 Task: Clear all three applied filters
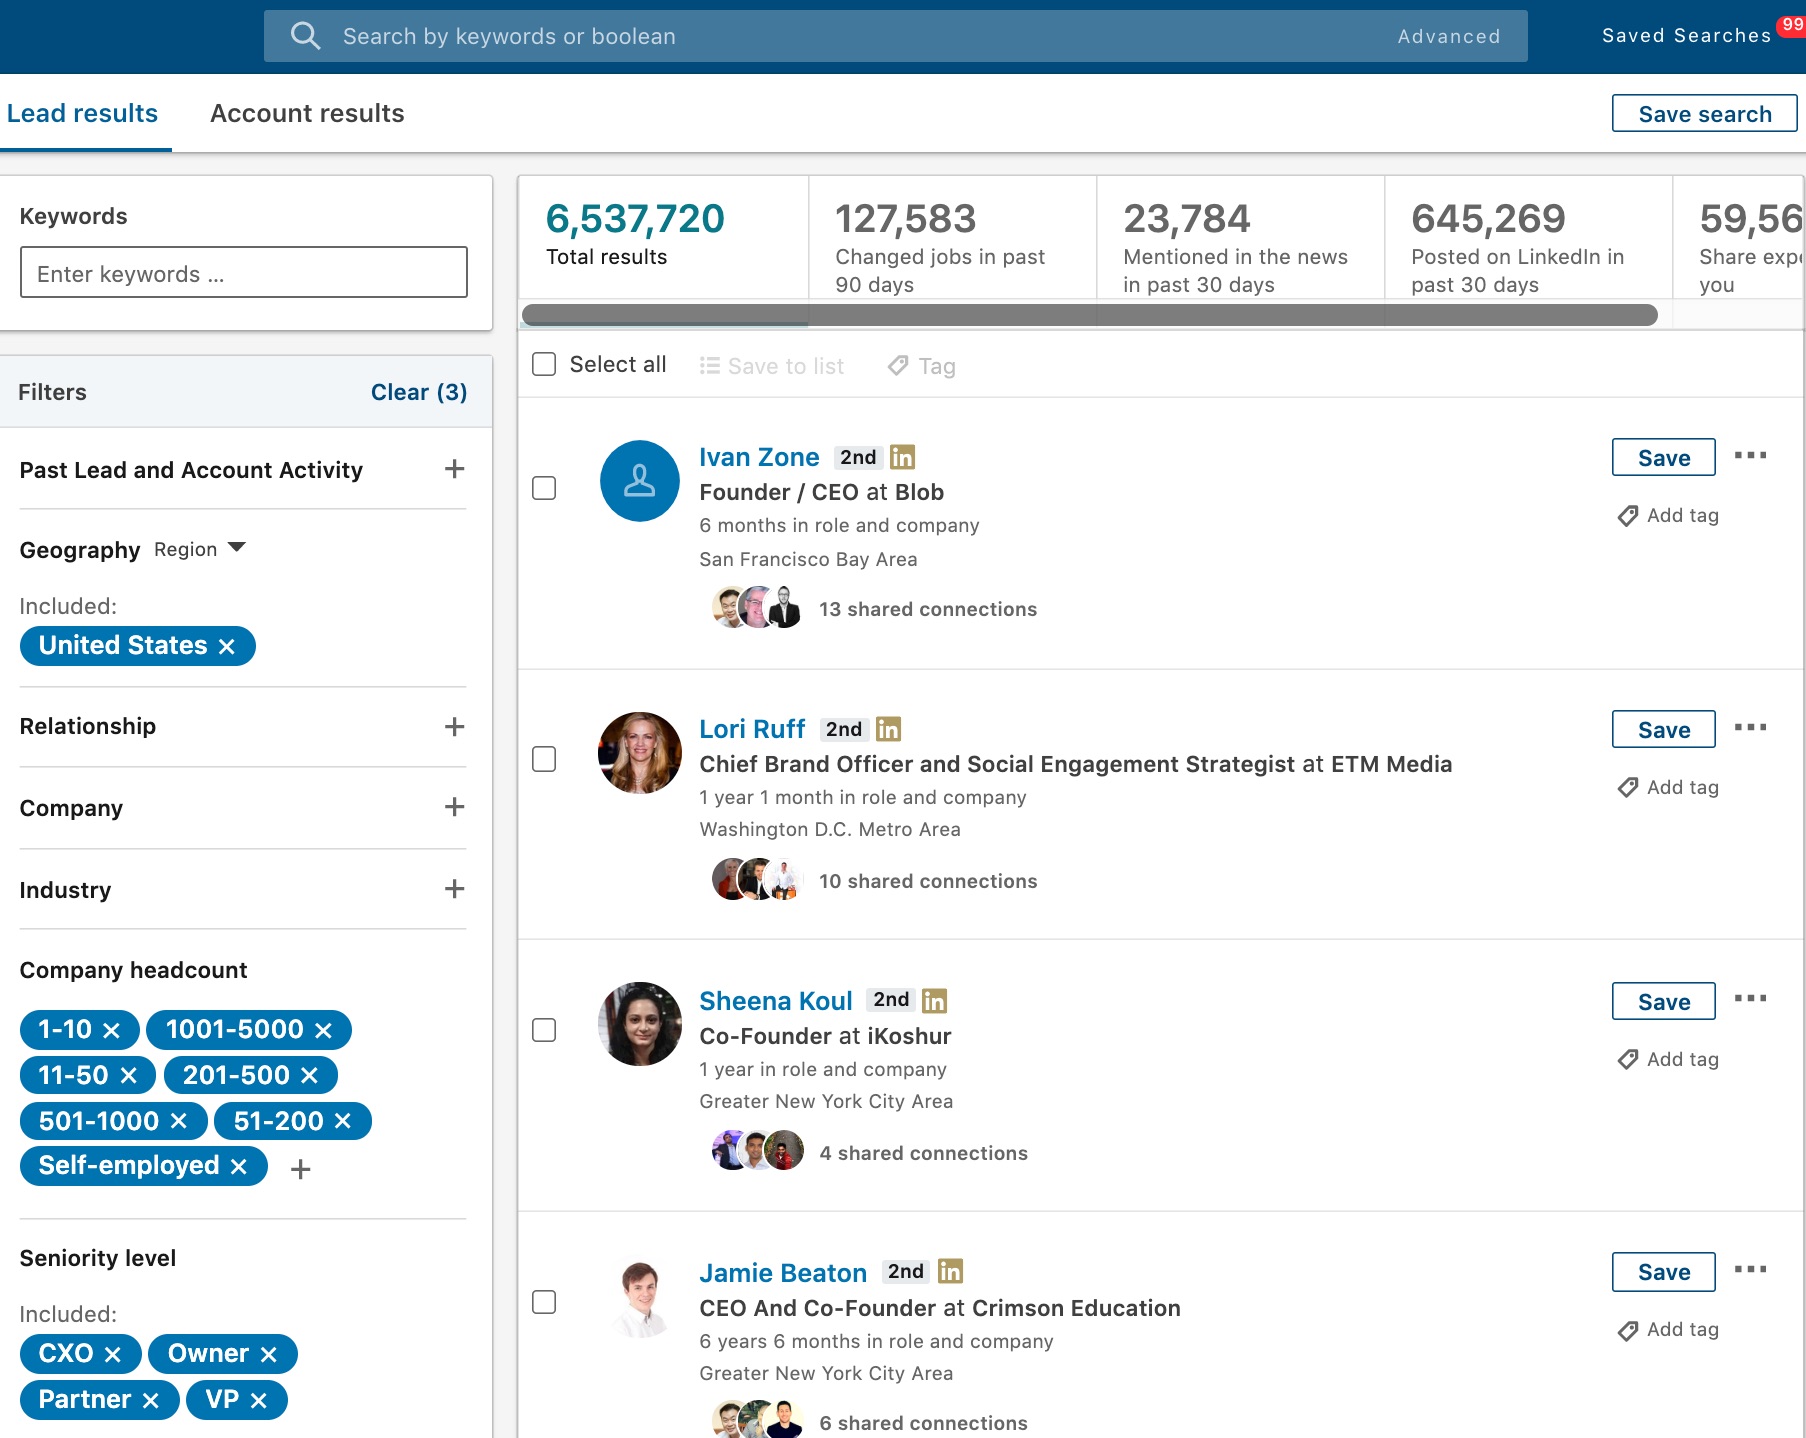[x=418, y=392]
